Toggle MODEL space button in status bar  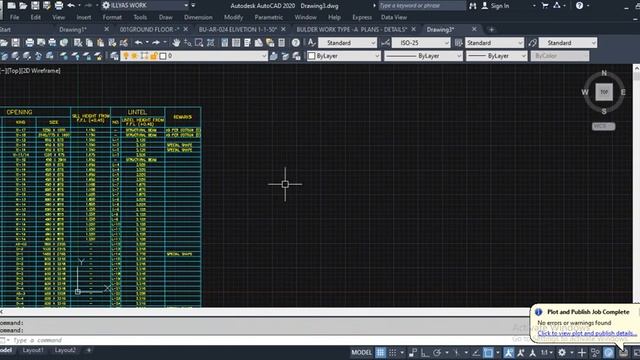(x=362, y=353)
